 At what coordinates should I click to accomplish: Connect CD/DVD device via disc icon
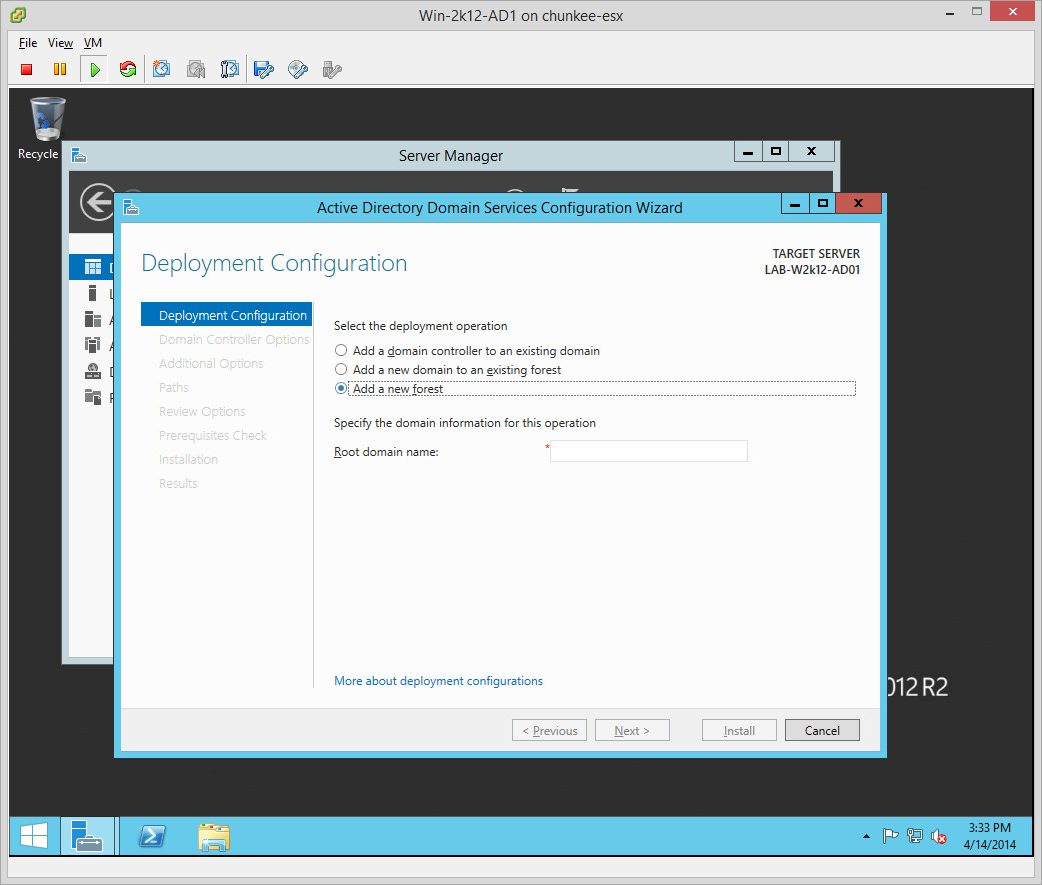[298, 69]
